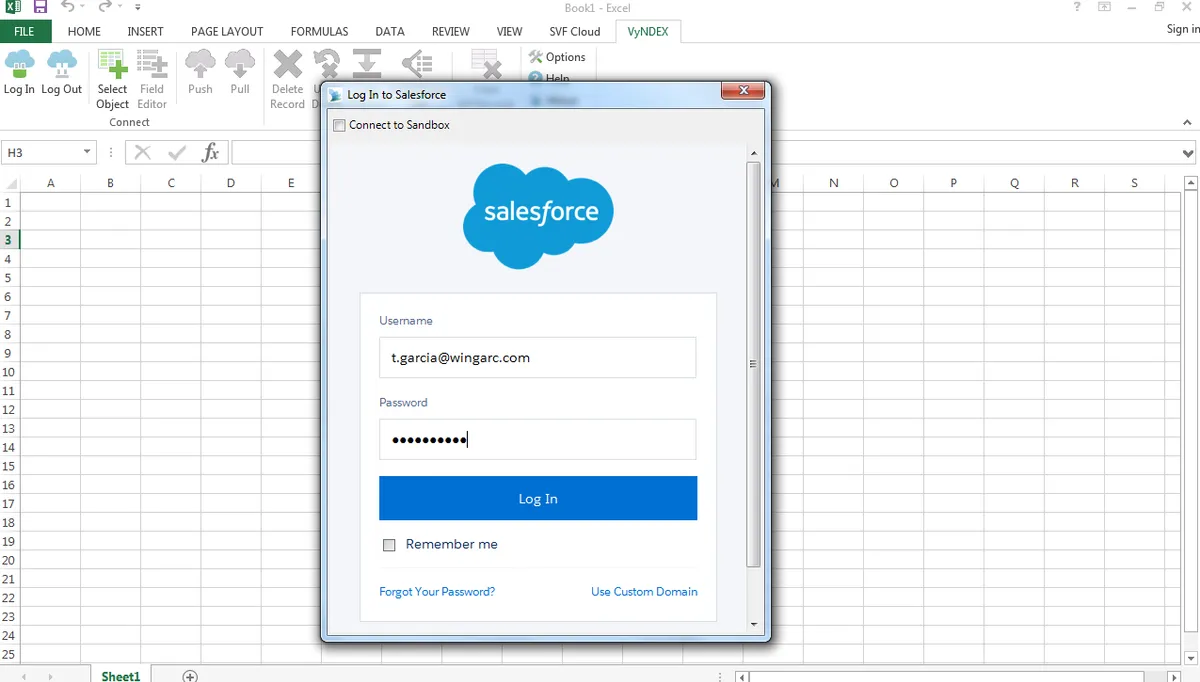Open Ribbon Display Options icon
This screenshot has height=682, width=1200.
click(1105, 7)
